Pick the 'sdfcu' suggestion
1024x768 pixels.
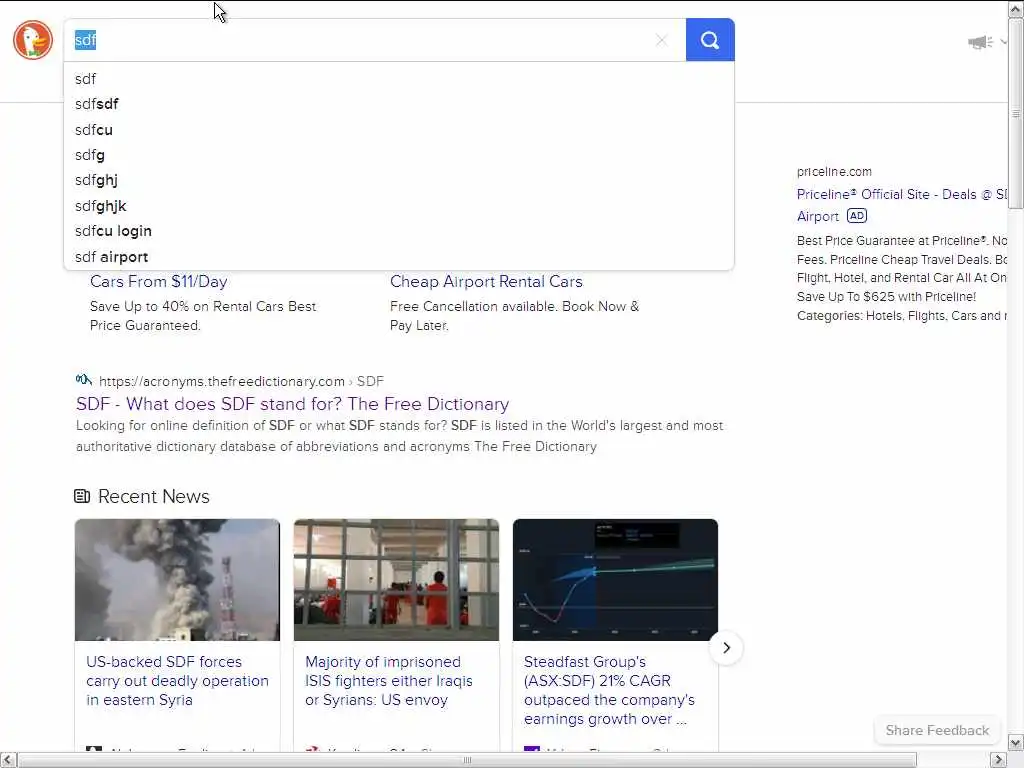tap(399, 130)
